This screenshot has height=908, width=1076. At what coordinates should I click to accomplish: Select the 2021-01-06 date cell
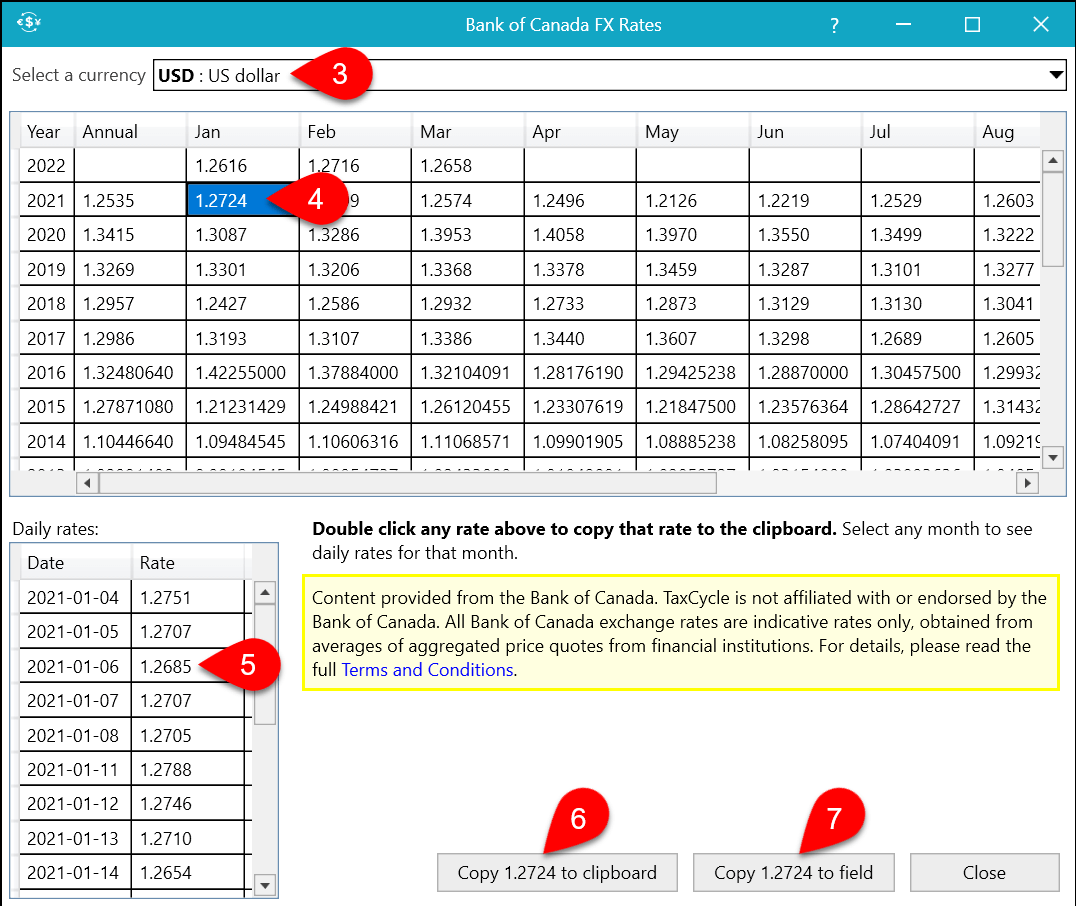coord(75,666)
